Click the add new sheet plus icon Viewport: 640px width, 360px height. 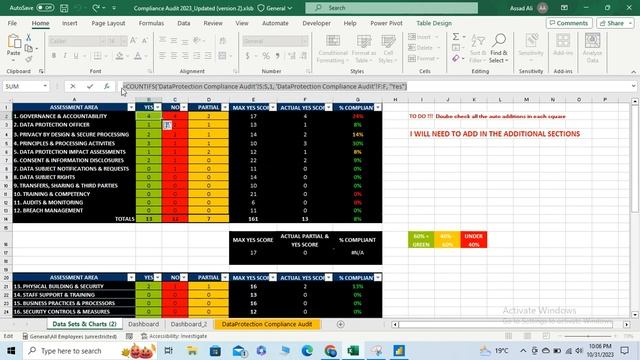[x=340, y=324]
